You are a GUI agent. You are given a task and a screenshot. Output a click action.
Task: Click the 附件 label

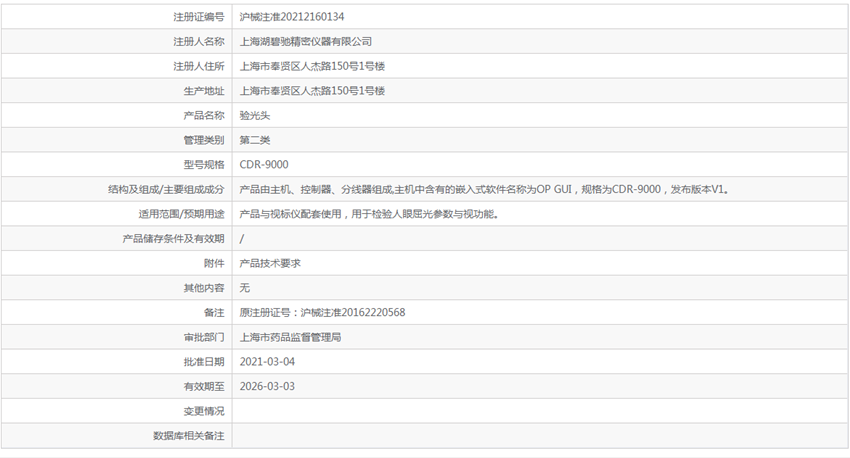214,263
